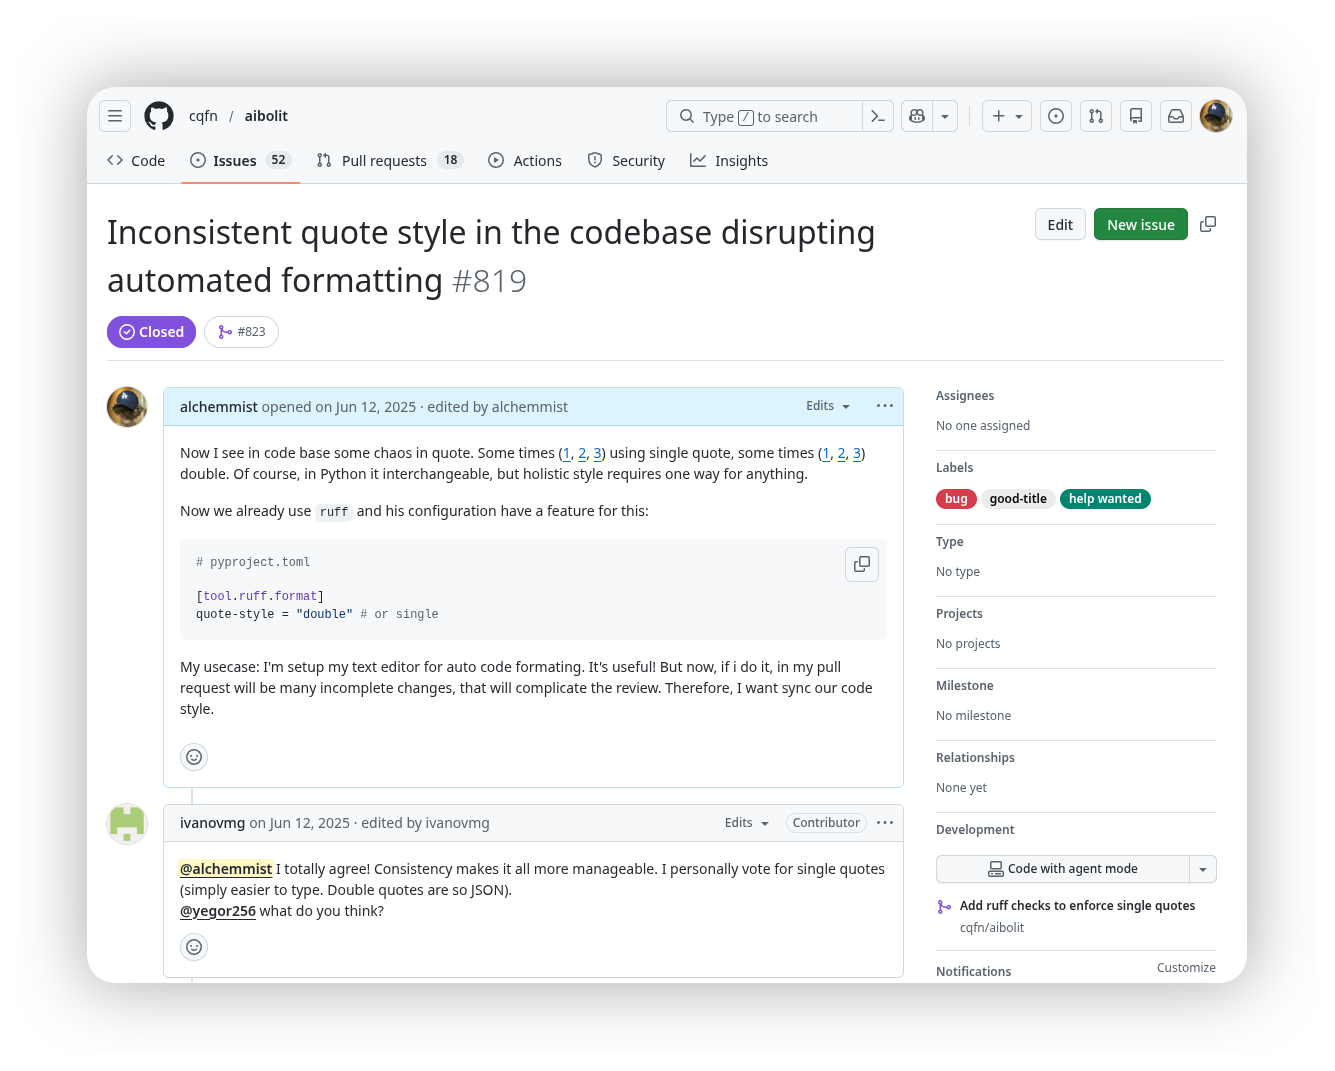1335x1071 pixels.
Task: Open the Copilot chat icon
Action: click(917, 116)
